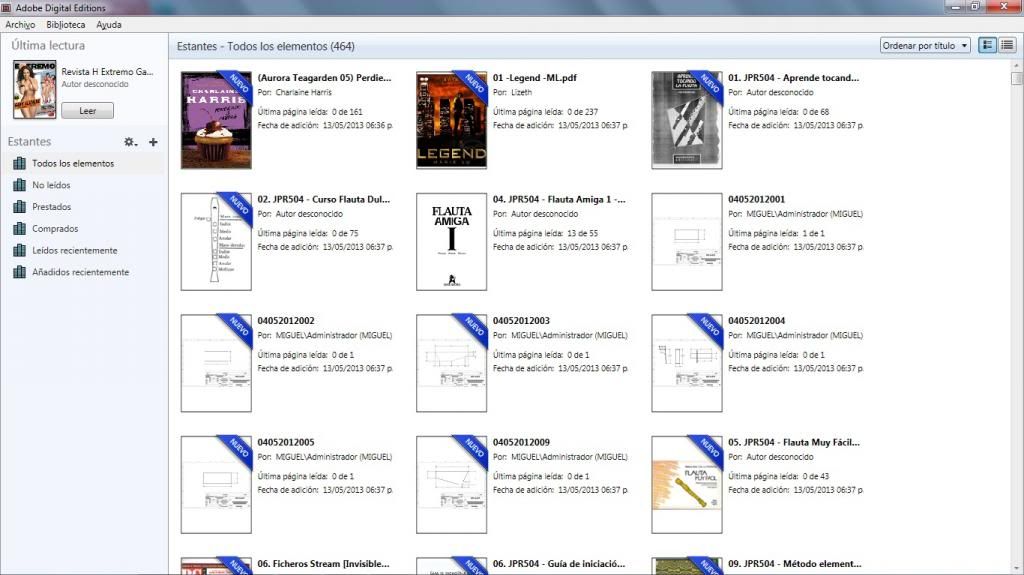This screenshot has height=575, width=1024.
Task: Open the 04052012009 document thumbnail
Action: click(451, 485)
